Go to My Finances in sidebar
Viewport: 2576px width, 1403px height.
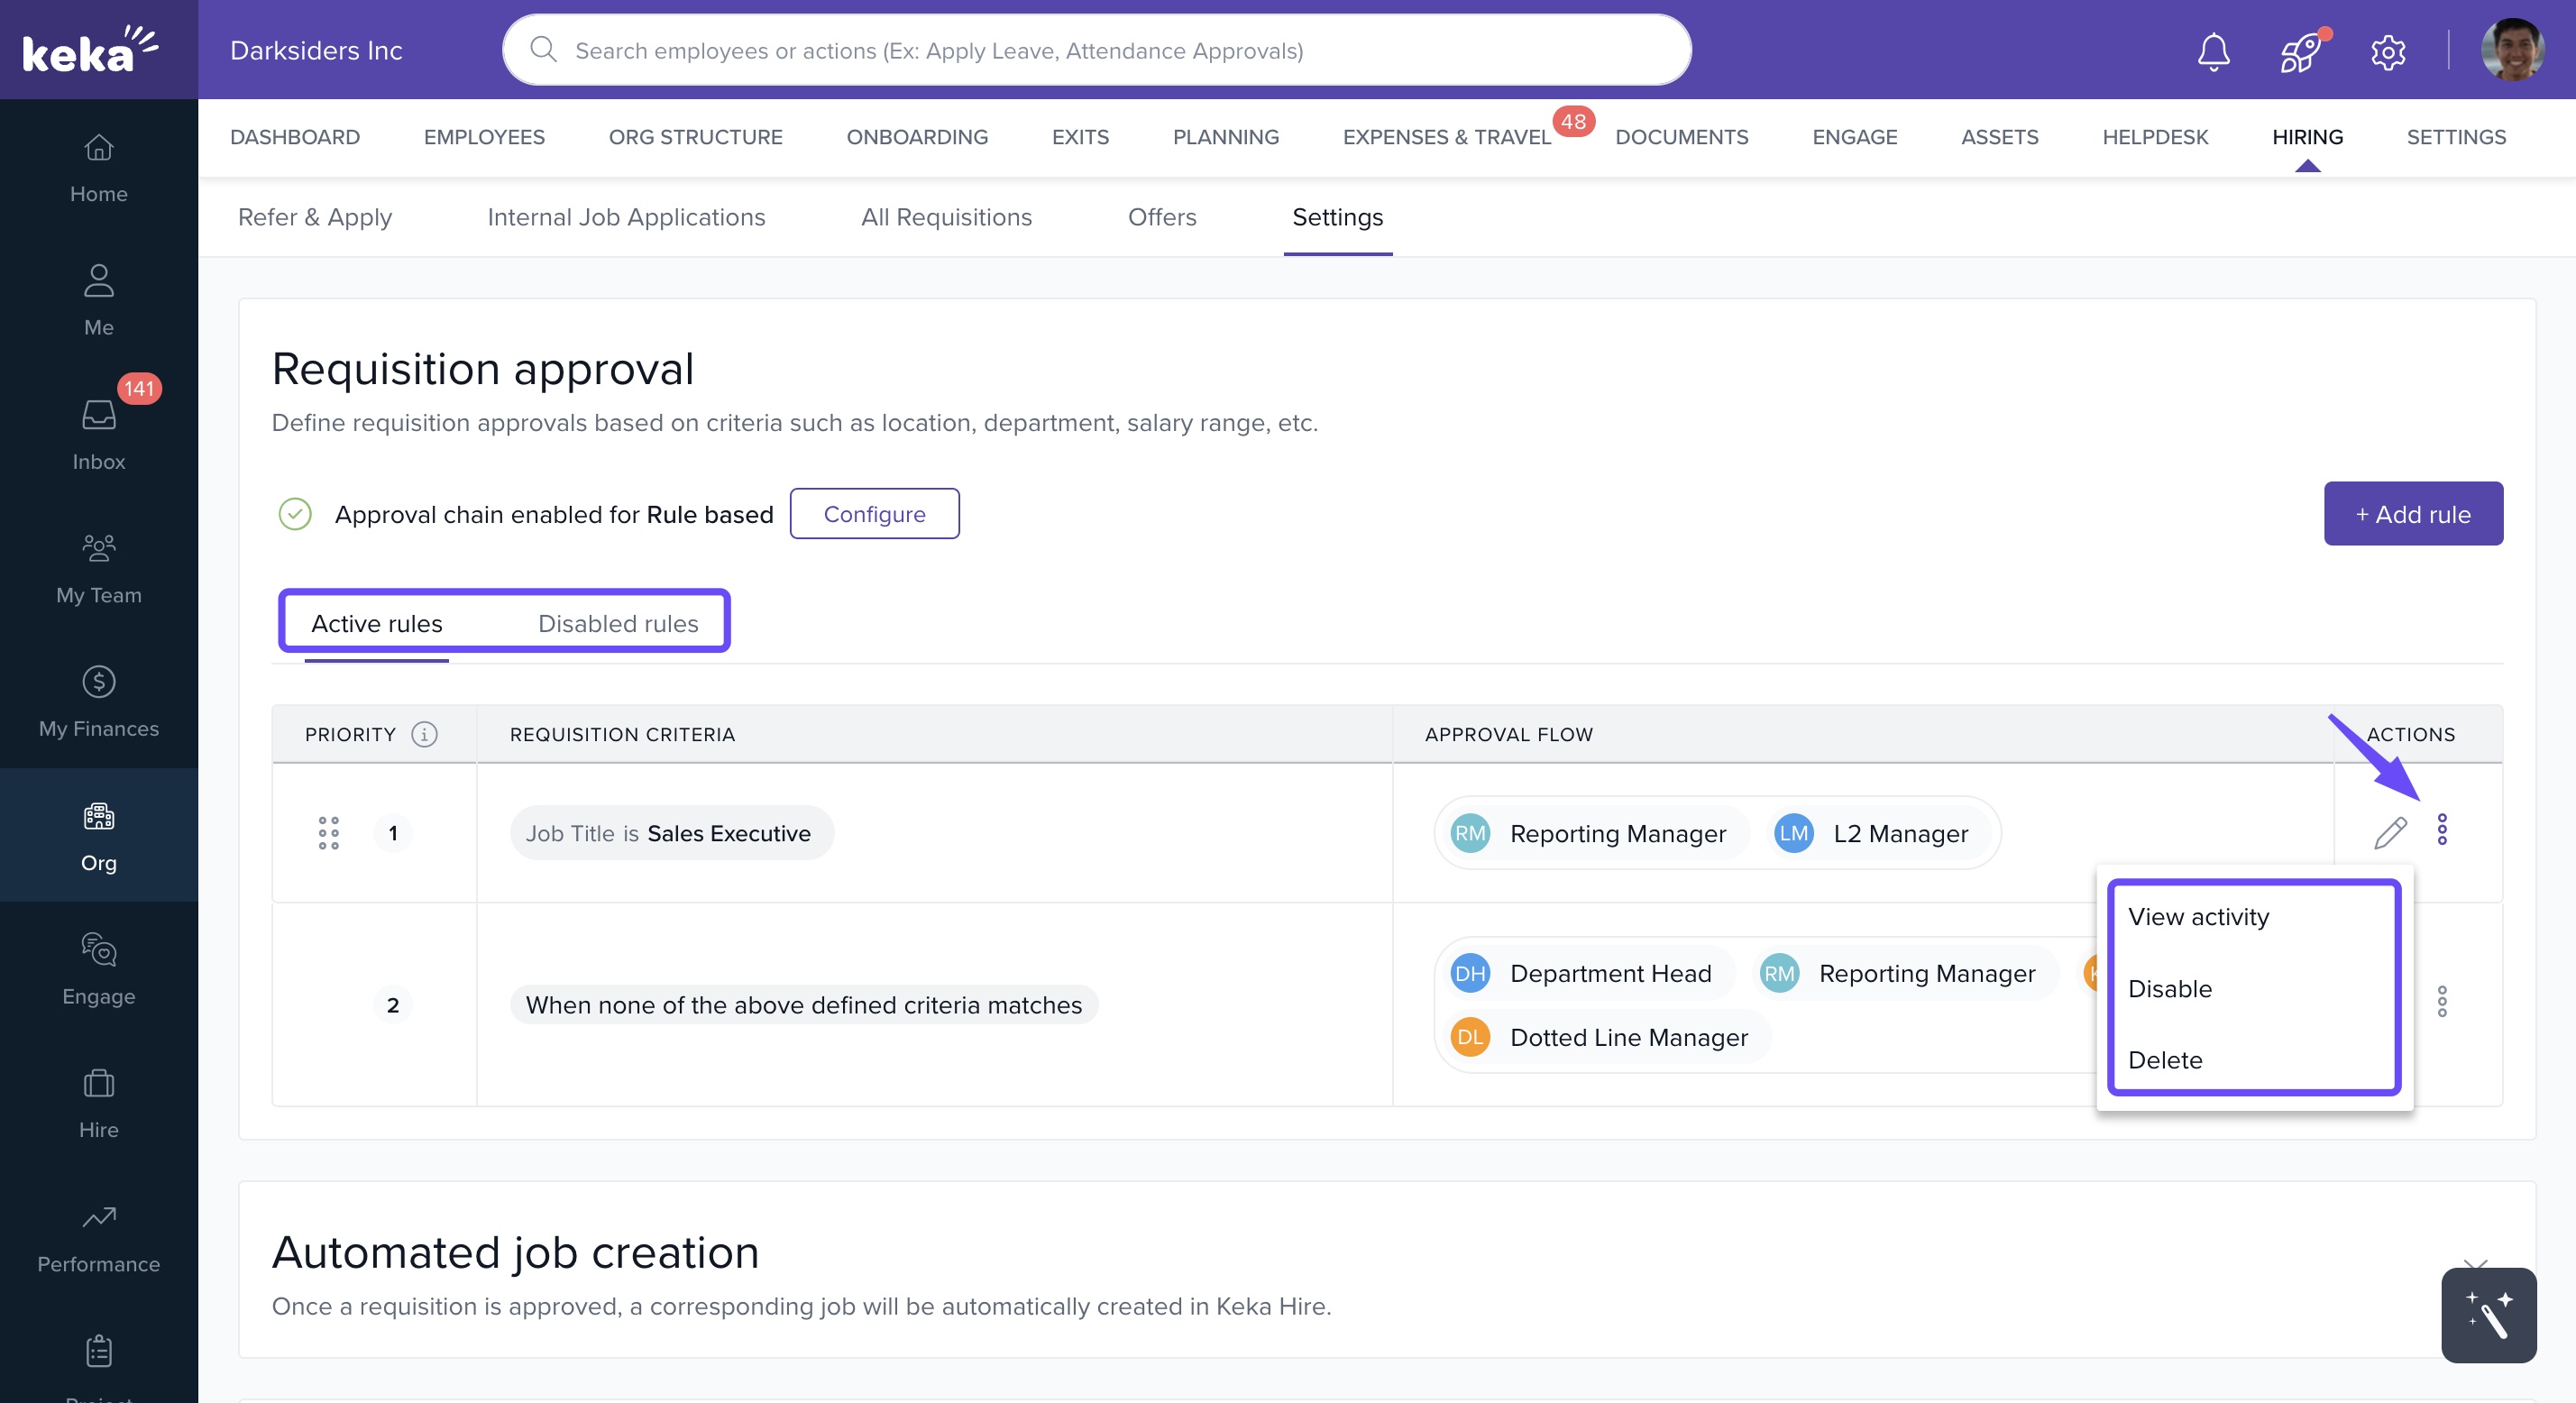coord(98,701)
